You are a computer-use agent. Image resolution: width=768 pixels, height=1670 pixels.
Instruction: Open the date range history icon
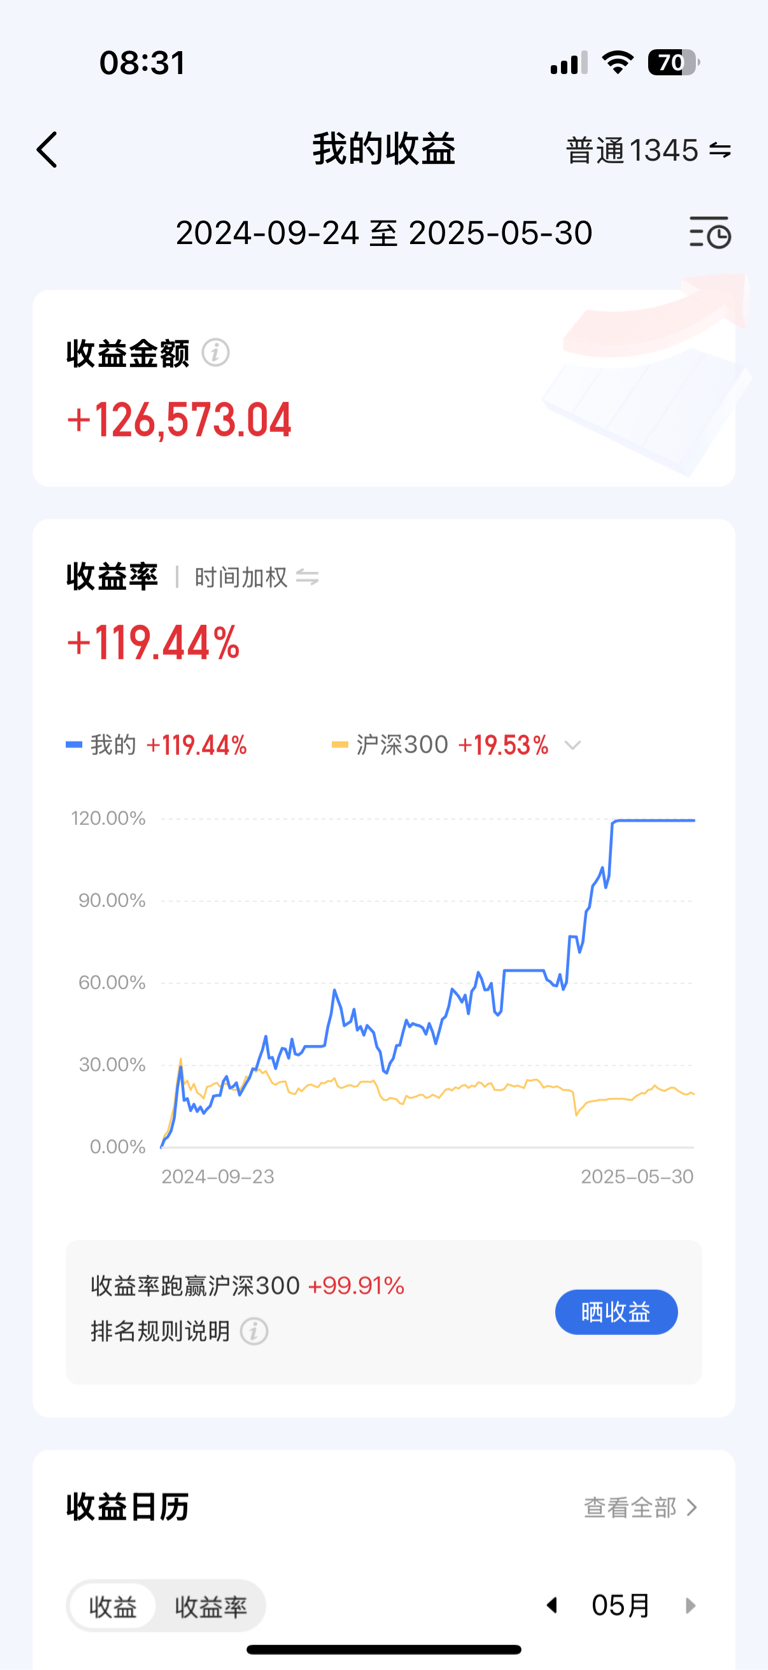tap(710, 232)
